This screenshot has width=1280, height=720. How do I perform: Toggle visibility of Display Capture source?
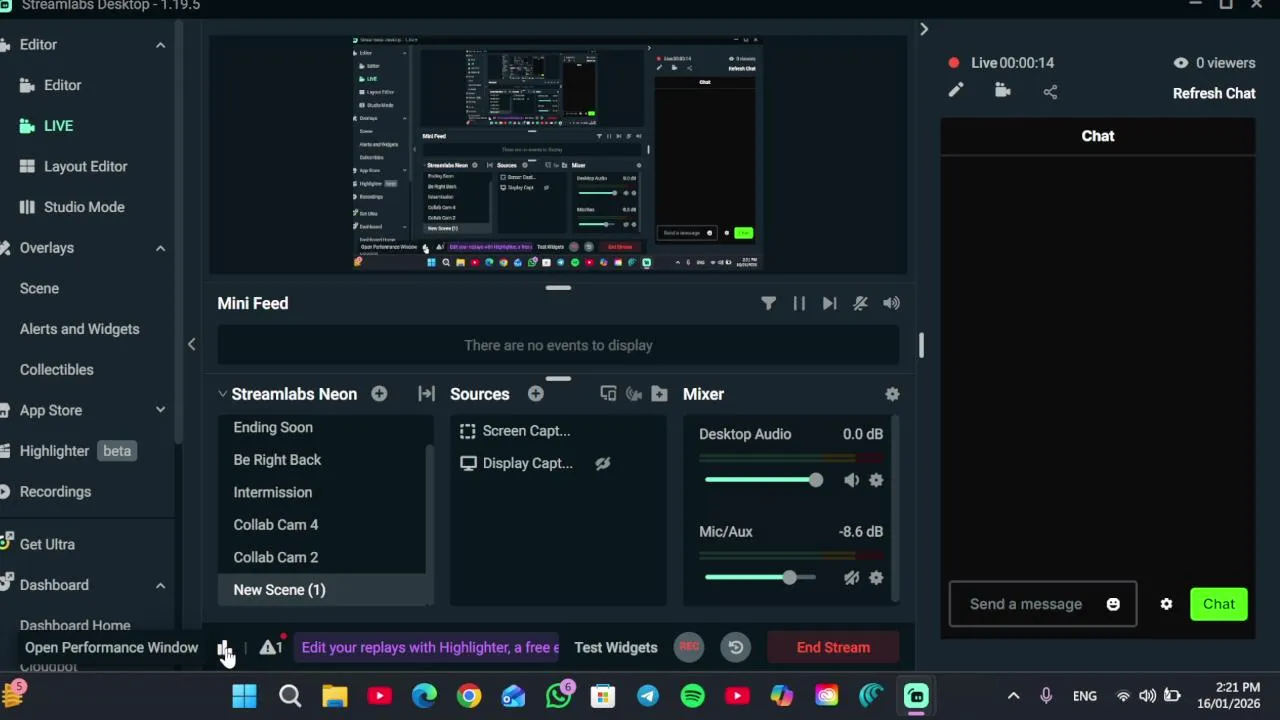click(602, 463)
